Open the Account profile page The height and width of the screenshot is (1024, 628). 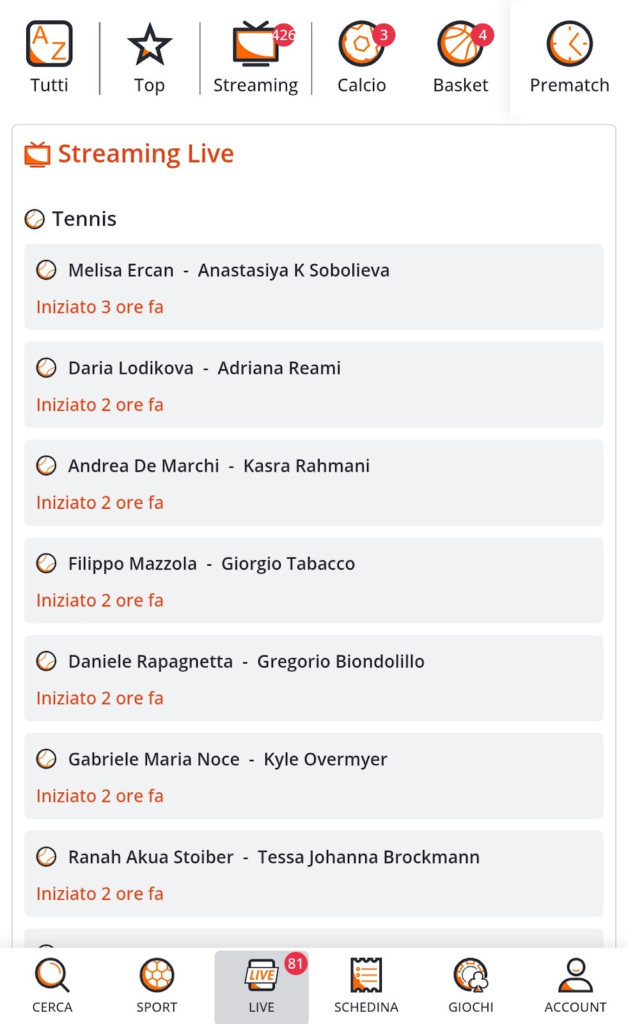coord(575,985)
